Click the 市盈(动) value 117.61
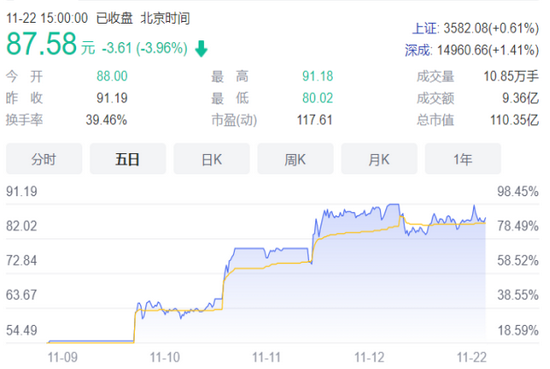This screenshot has height=369, width=550. tap(315, 120)
